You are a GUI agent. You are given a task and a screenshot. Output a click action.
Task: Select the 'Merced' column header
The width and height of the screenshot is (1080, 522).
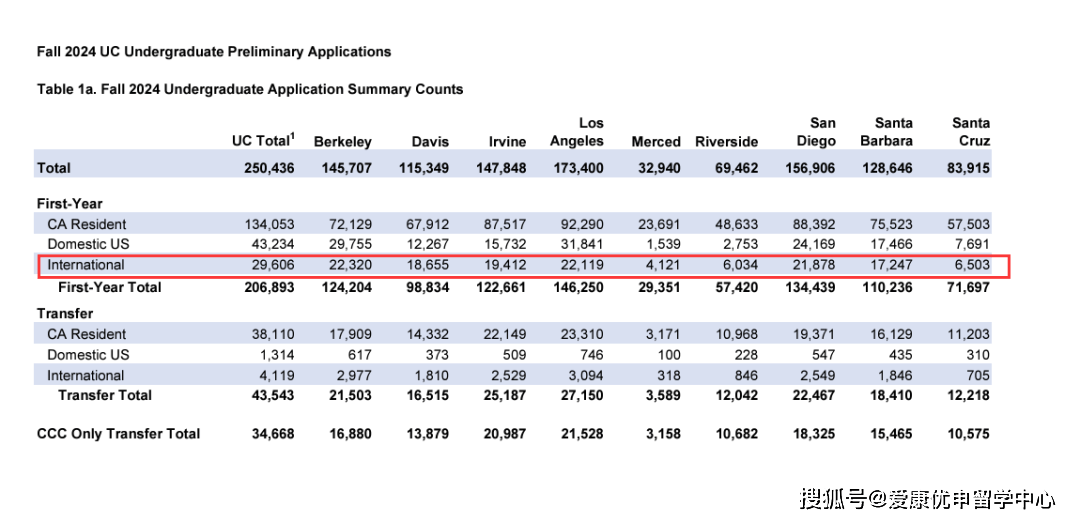click(656, 142)
